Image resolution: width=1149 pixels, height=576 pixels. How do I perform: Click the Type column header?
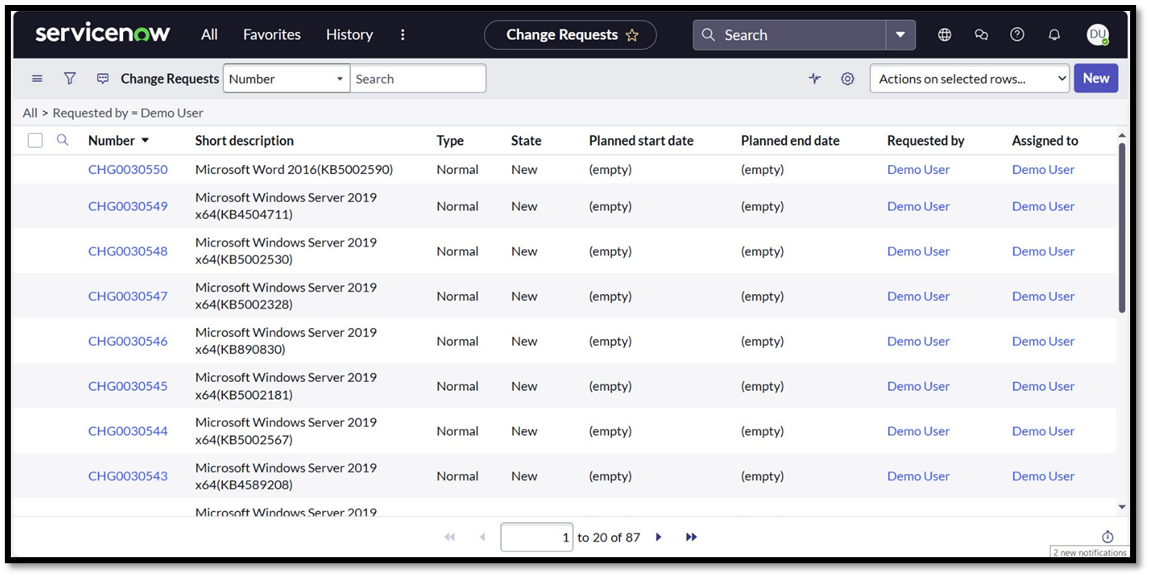point(450,141)
